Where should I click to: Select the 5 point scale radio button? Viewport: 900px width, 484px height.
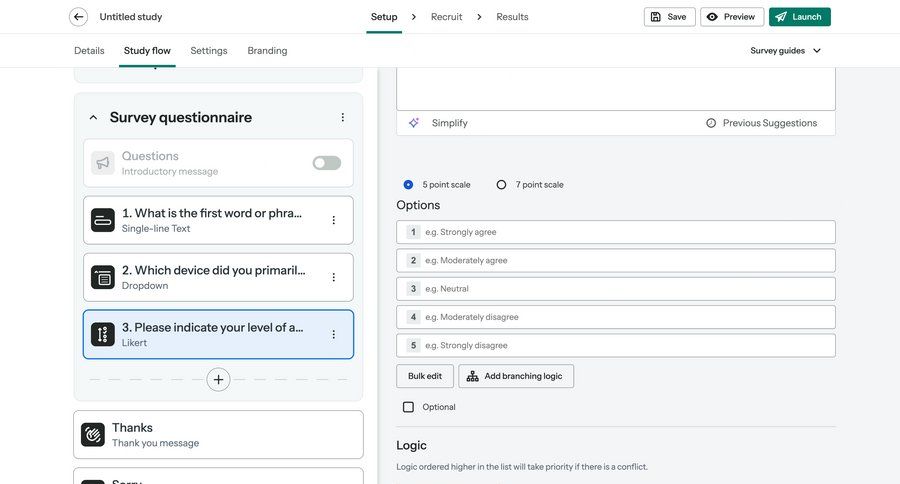click(408, 185)
